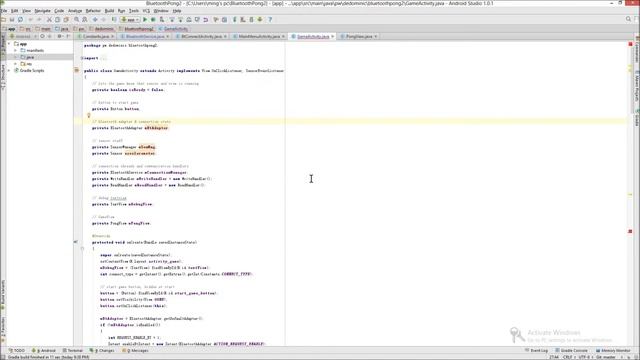
Task: Close the GameActivity.java tab
Action: point(333,37)
